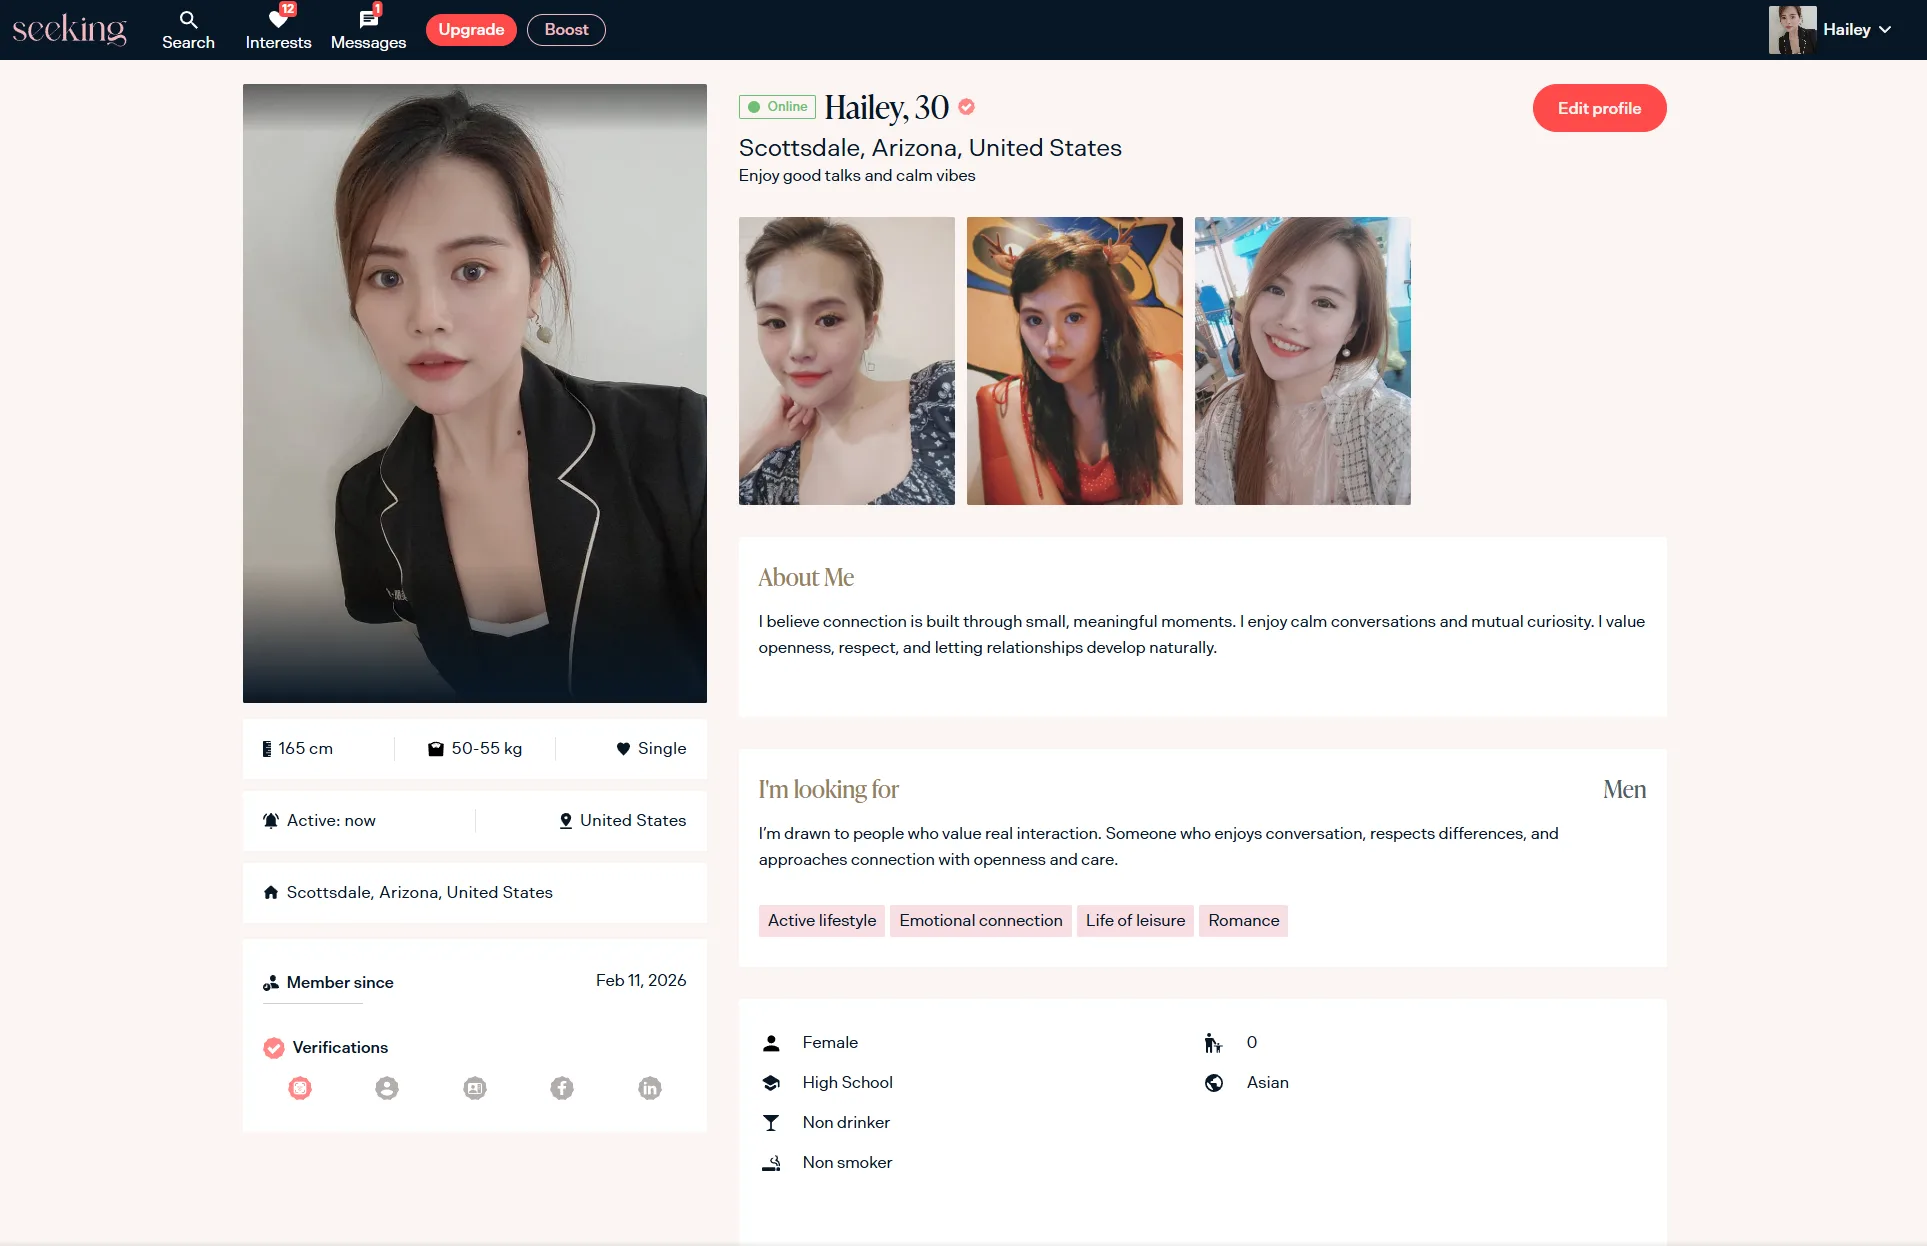This screenshot has height=1246, width=1927.
Task: Click the profile person verification badge
Action: coord(387,1088)
